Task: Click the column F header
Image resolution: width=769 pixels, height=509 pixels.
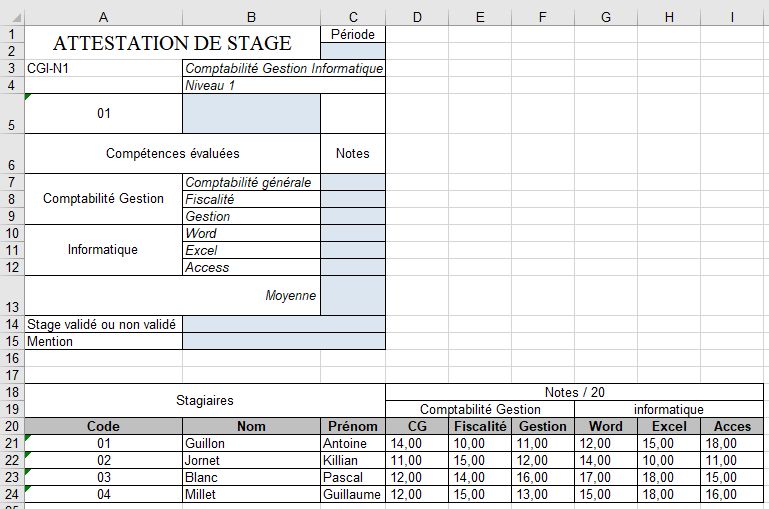Action: [x=542, y=17]
